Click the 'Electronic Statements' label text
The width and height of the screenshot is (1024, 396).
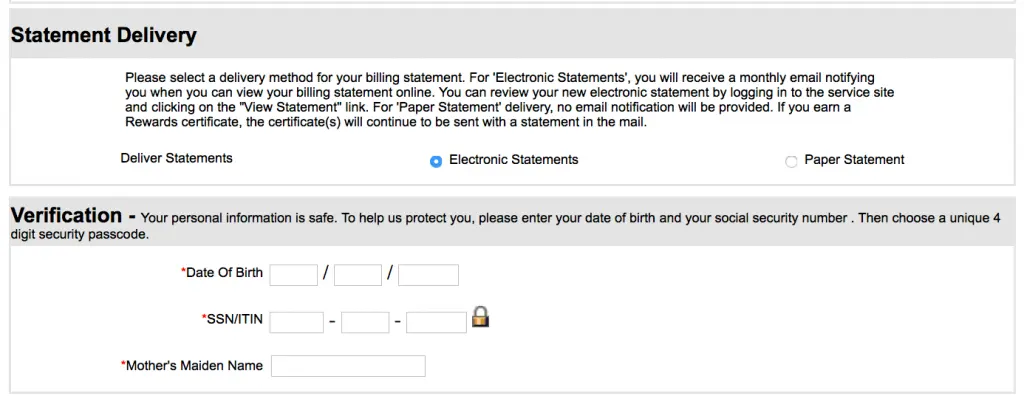pos(513,159)
